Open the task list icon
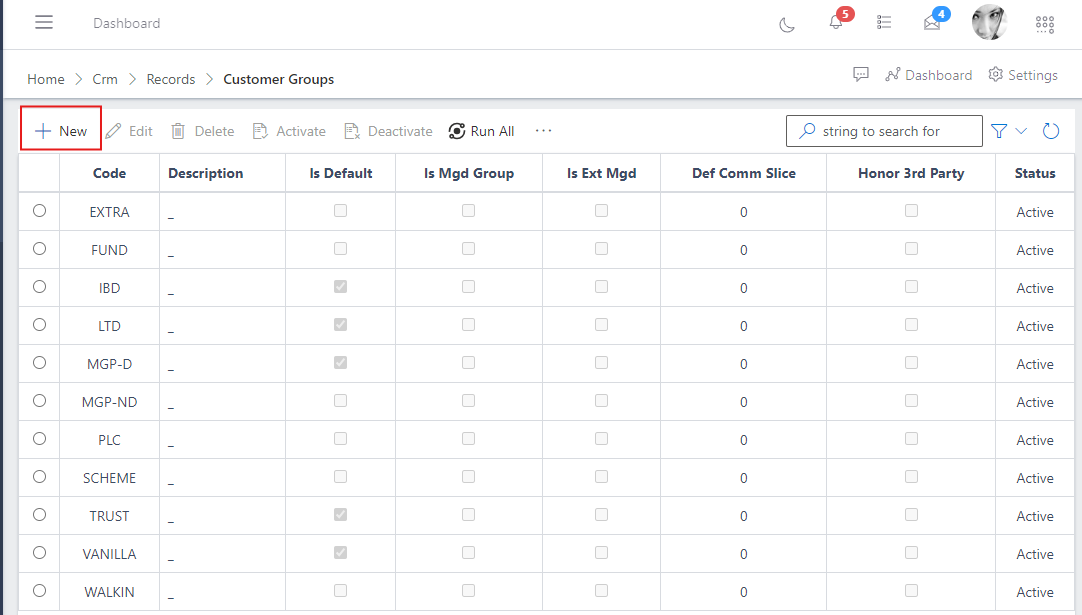 (884, 23)
